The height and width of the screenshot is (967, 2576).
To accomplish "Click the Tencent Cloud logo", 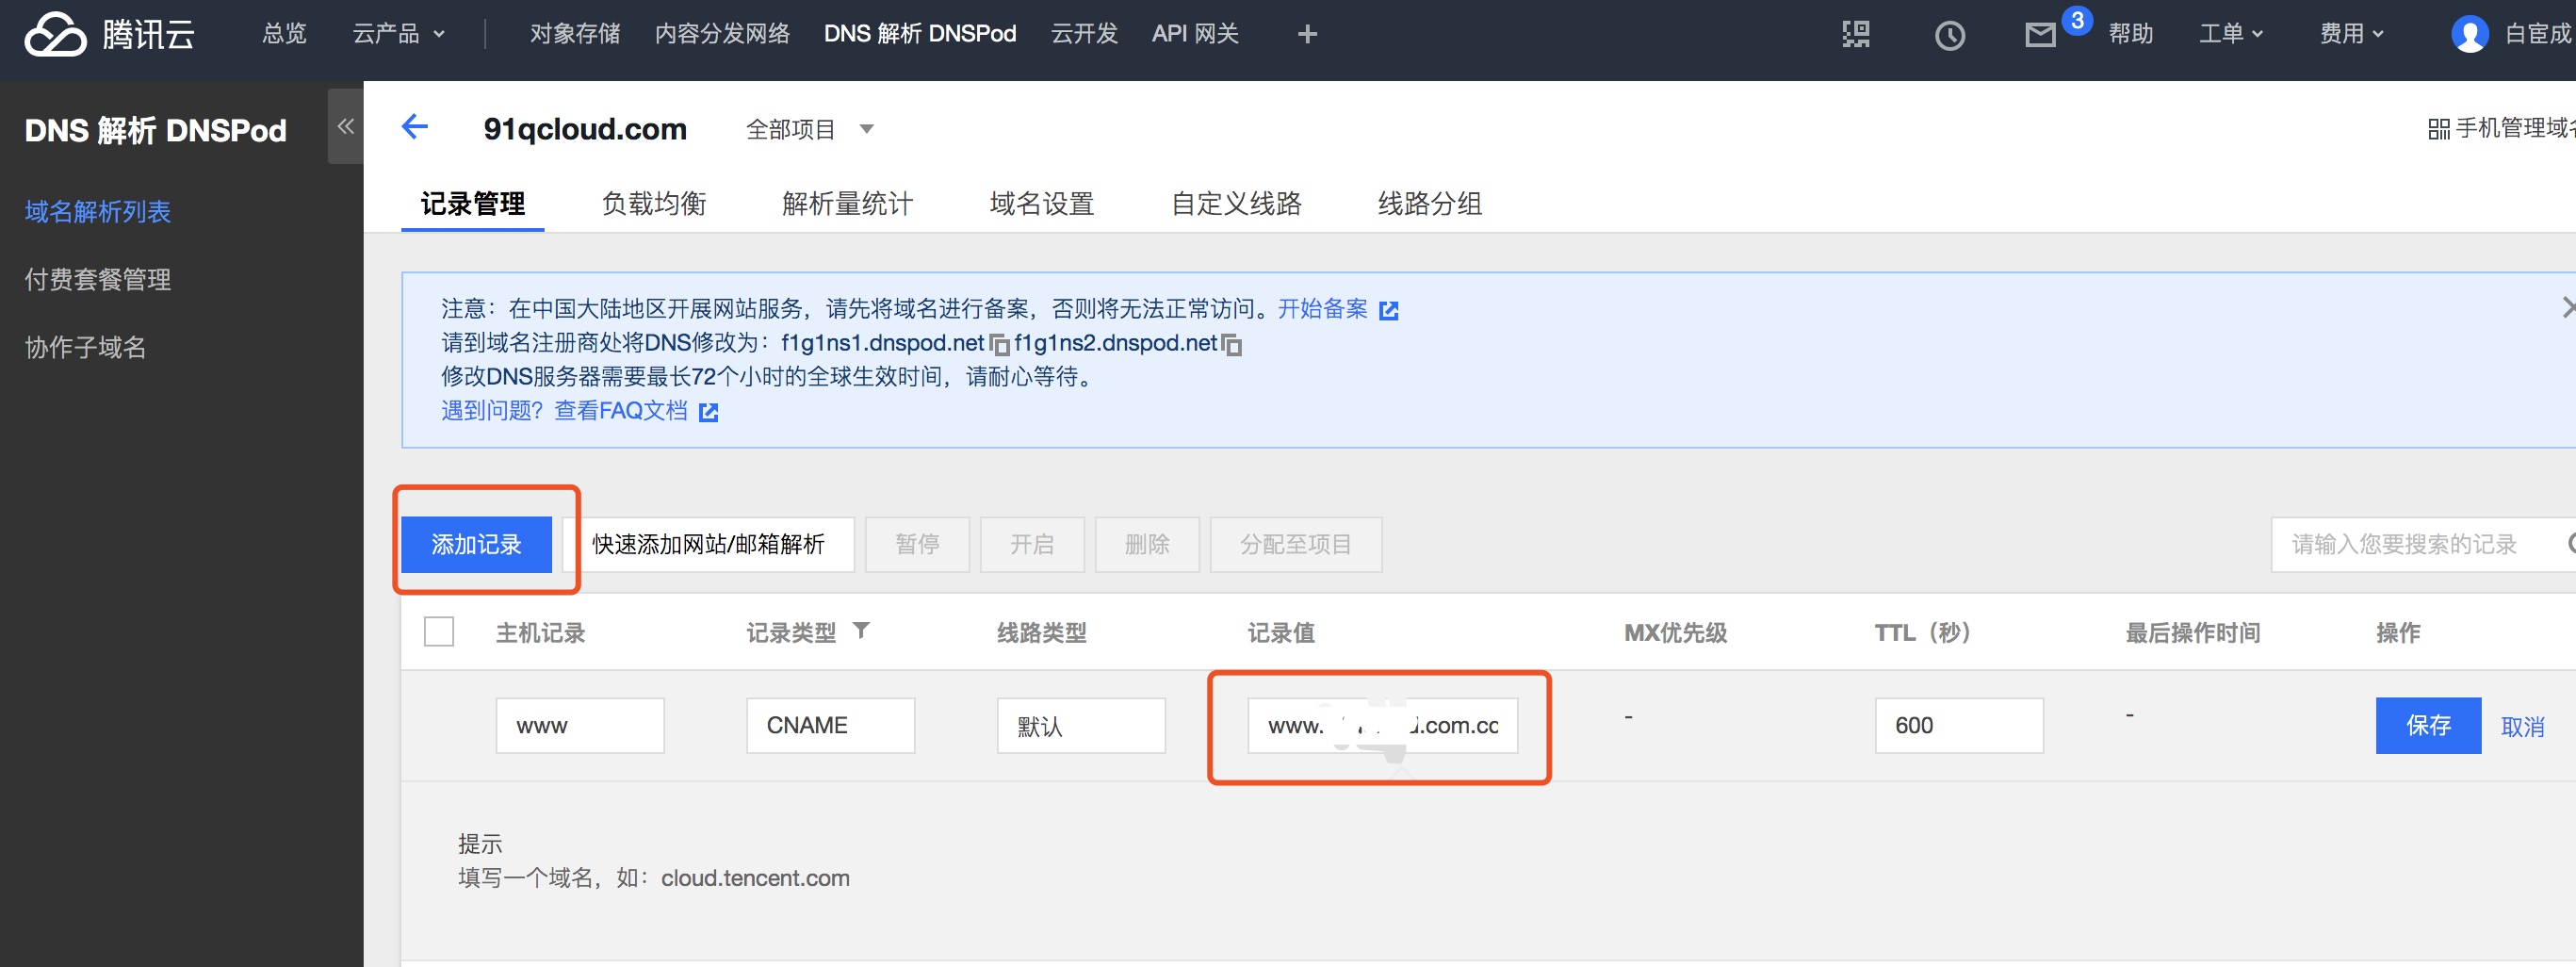I will pos(109,35).
